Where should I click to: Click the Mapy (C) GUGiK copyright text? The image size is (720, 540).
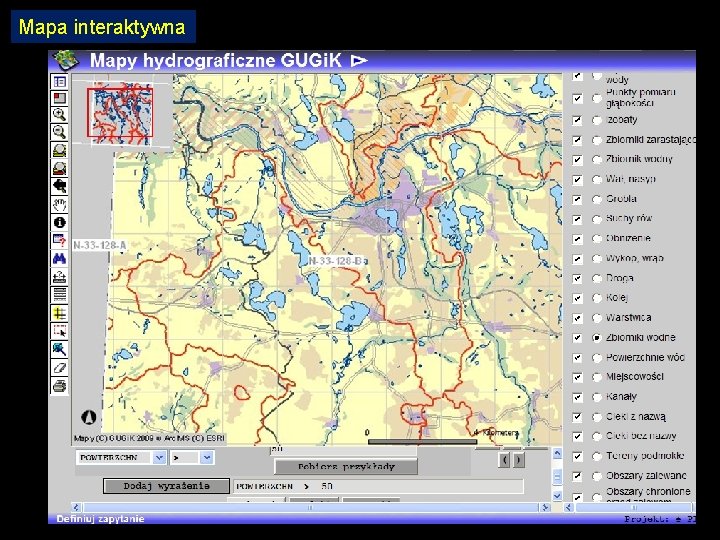tap(149, 438)
